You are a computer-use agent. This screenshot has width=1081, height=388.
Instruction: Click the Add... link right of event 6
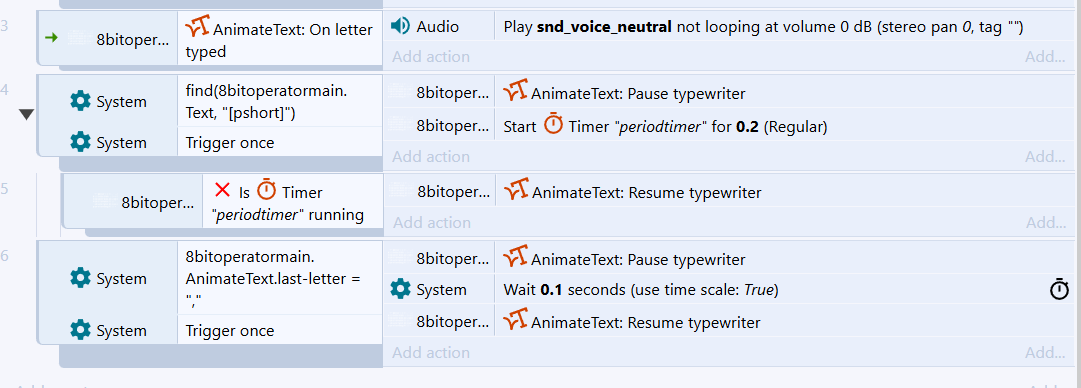1044,352
